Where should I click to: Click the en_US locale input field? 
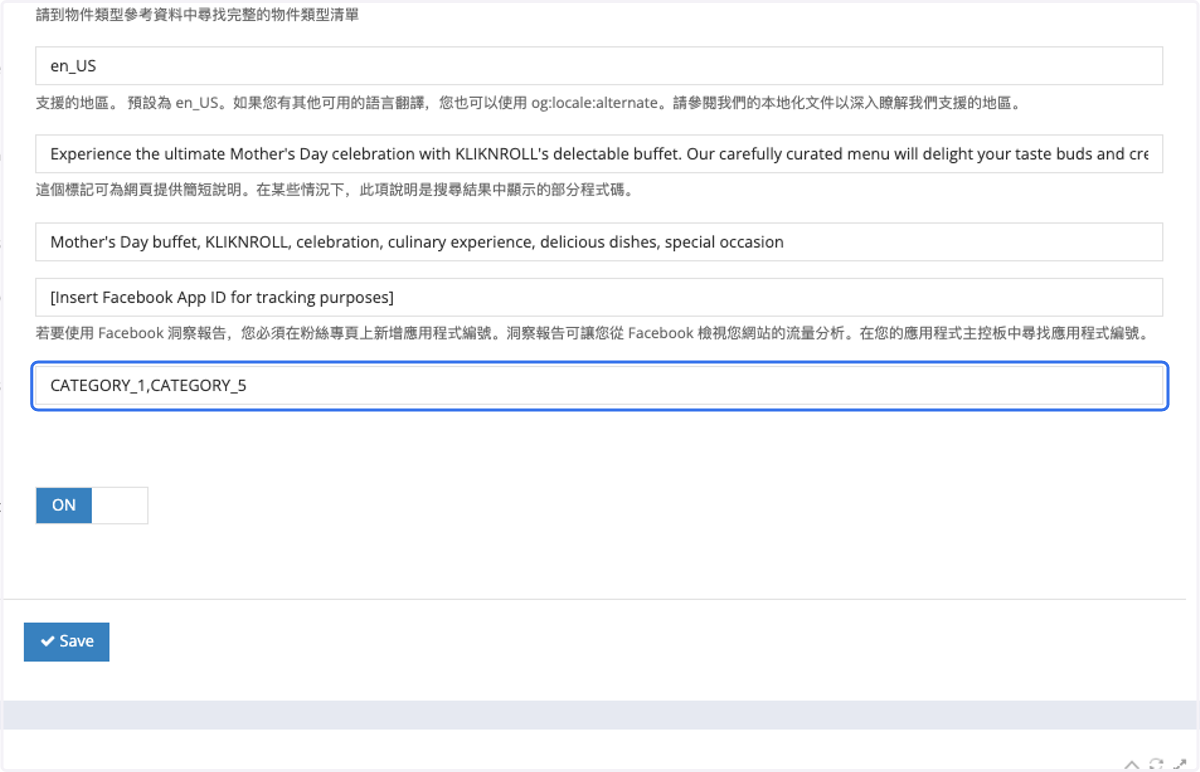[x=599, y=66]
